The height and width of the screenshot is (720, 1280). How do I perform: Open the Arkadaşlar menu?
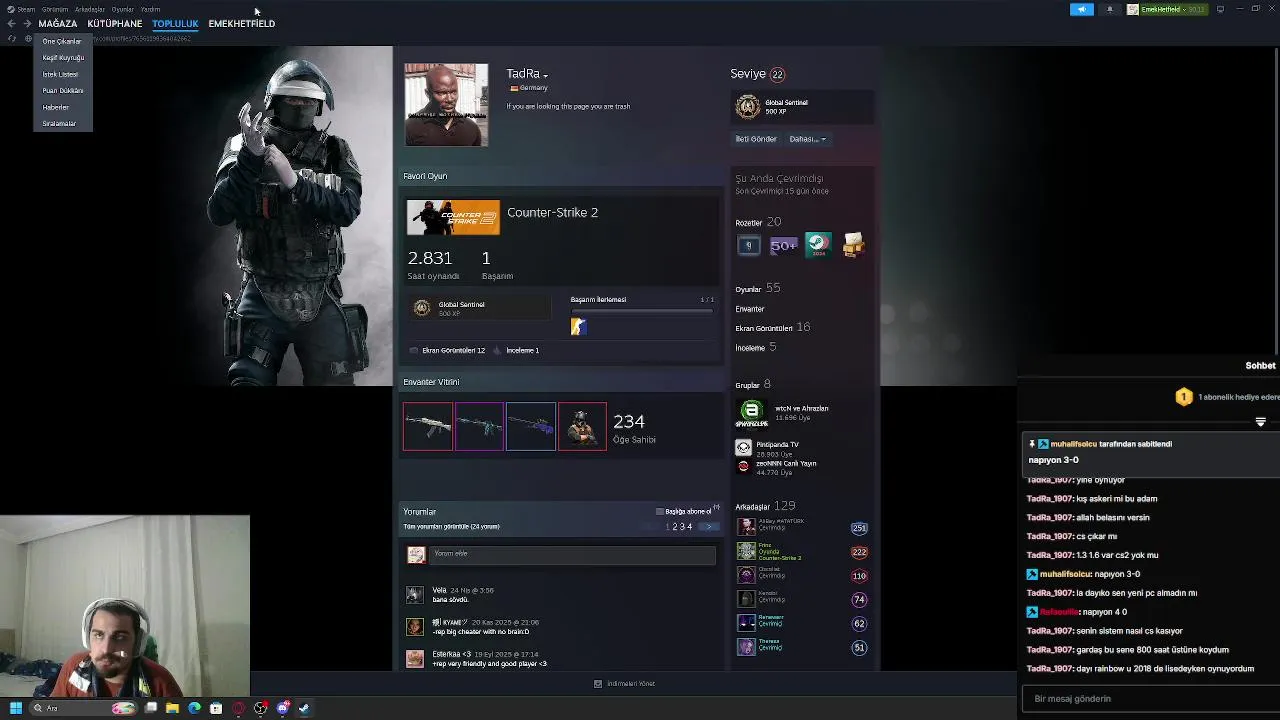90,9
